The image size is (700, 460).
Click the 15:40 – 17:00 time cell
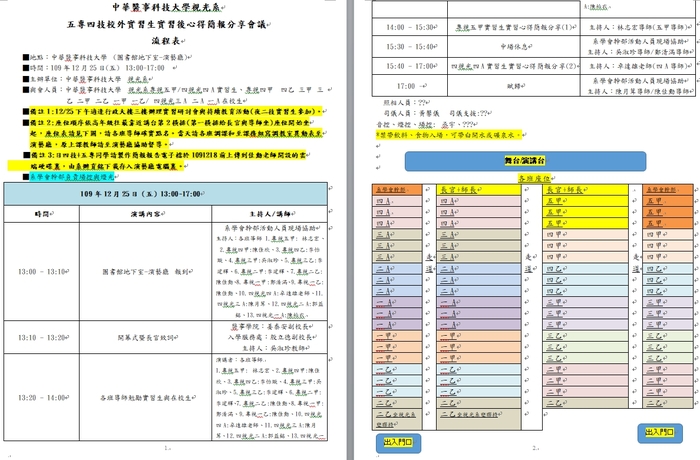[x=409, y=66]
